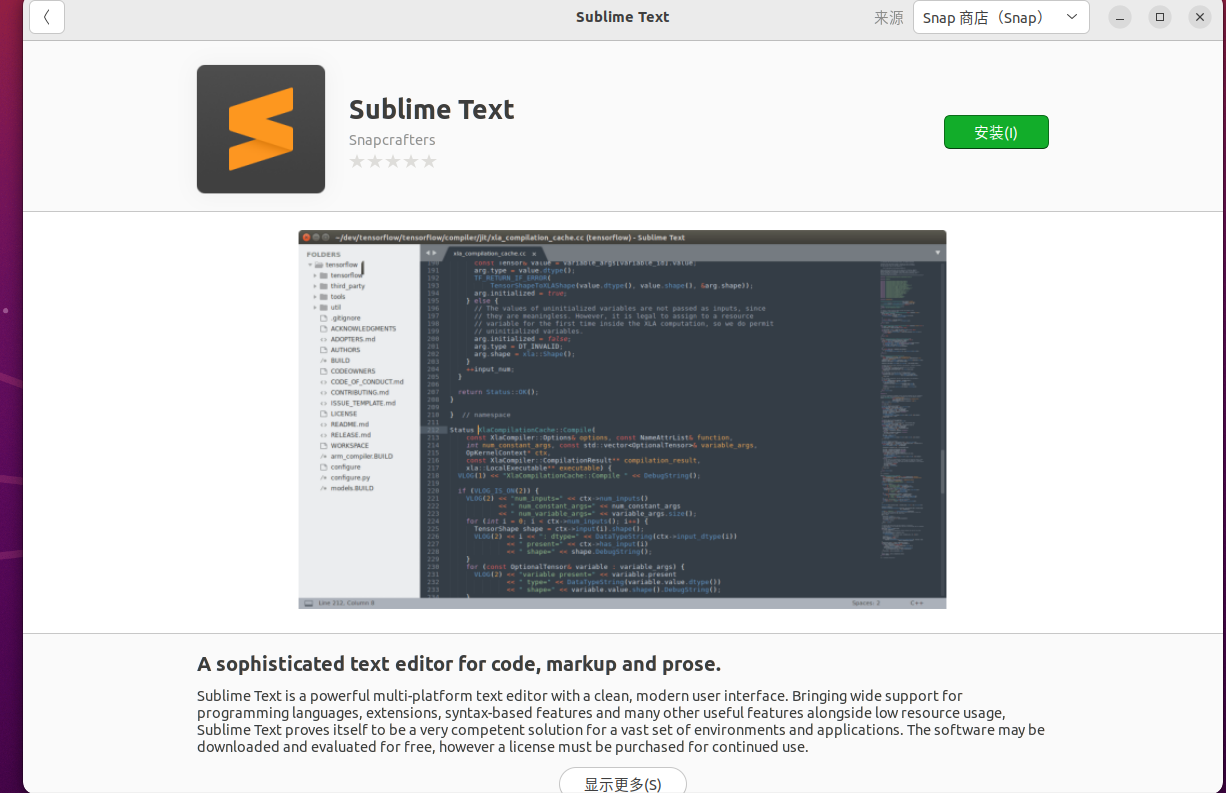Click the green 安装(I) install button
Viewport: 1226px width, 793px height.
click(x=996, y=131)
